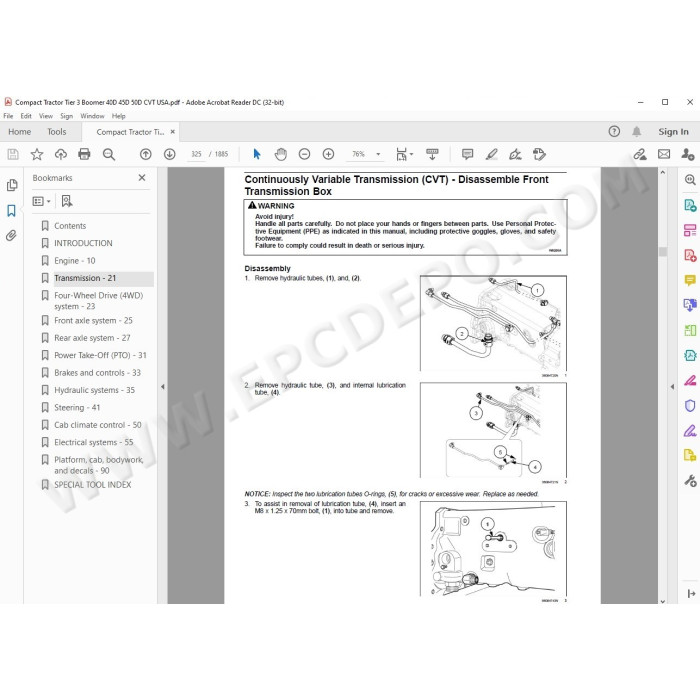Viewport: 700px width, 700px height.
Task: Click the vertical scrollbar thumb
Action: click(663, 251)
